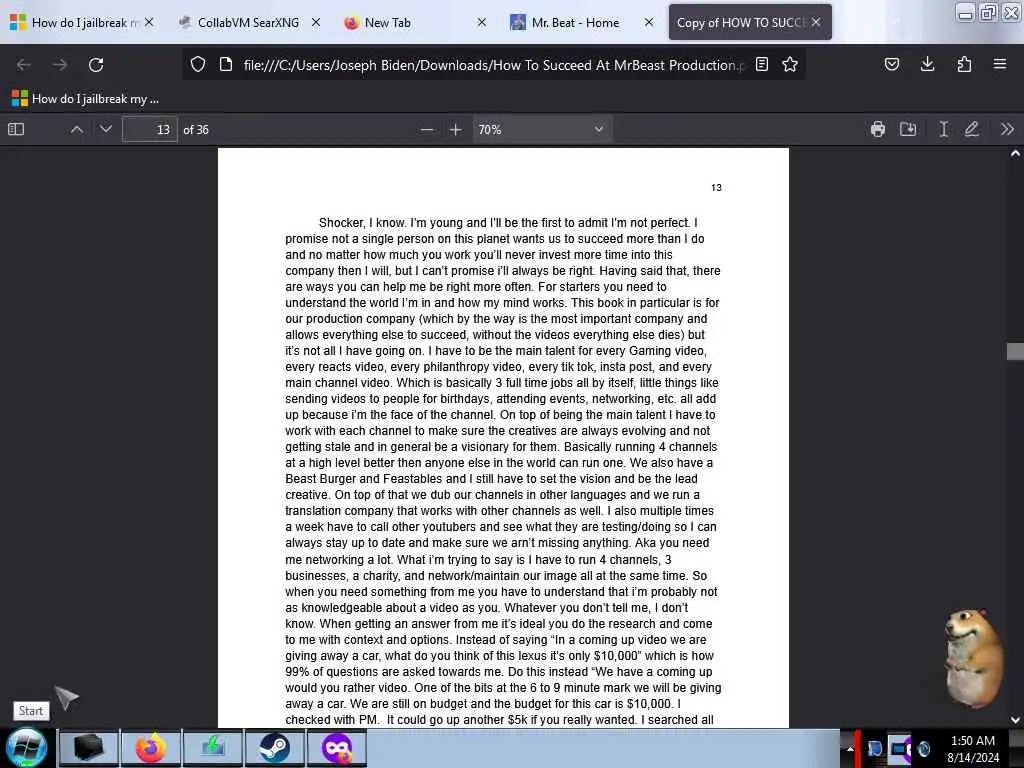Close the Copy of HOW TO SUCC tab
The image size is (1024, 768).
(x=816, y=22)
